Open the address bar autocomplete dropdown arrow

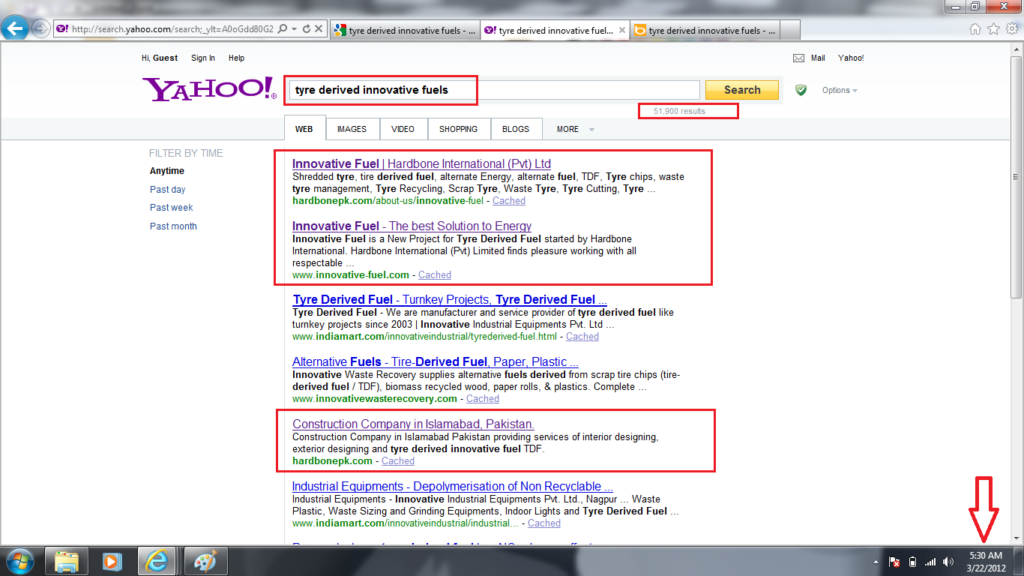point(295,29)
